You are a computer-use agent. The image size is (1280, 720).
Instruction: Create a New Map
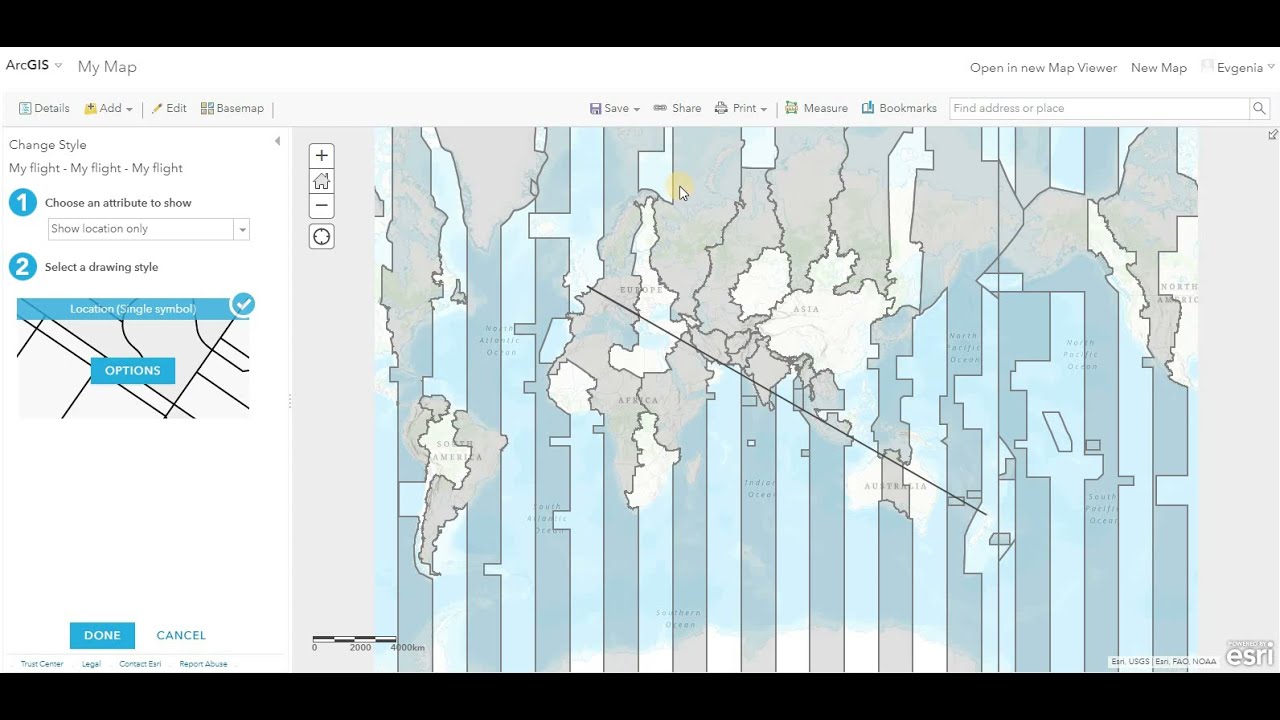click(x=1159, y=68)
